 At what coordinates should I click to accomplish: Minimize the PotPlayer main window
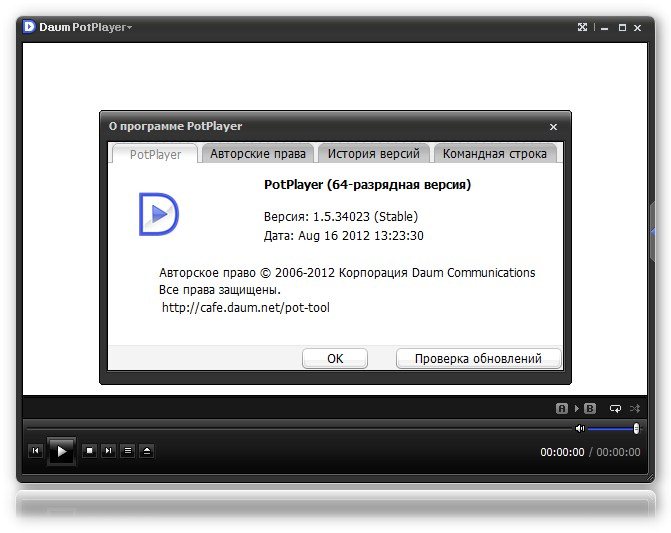(x=605, y=28)
